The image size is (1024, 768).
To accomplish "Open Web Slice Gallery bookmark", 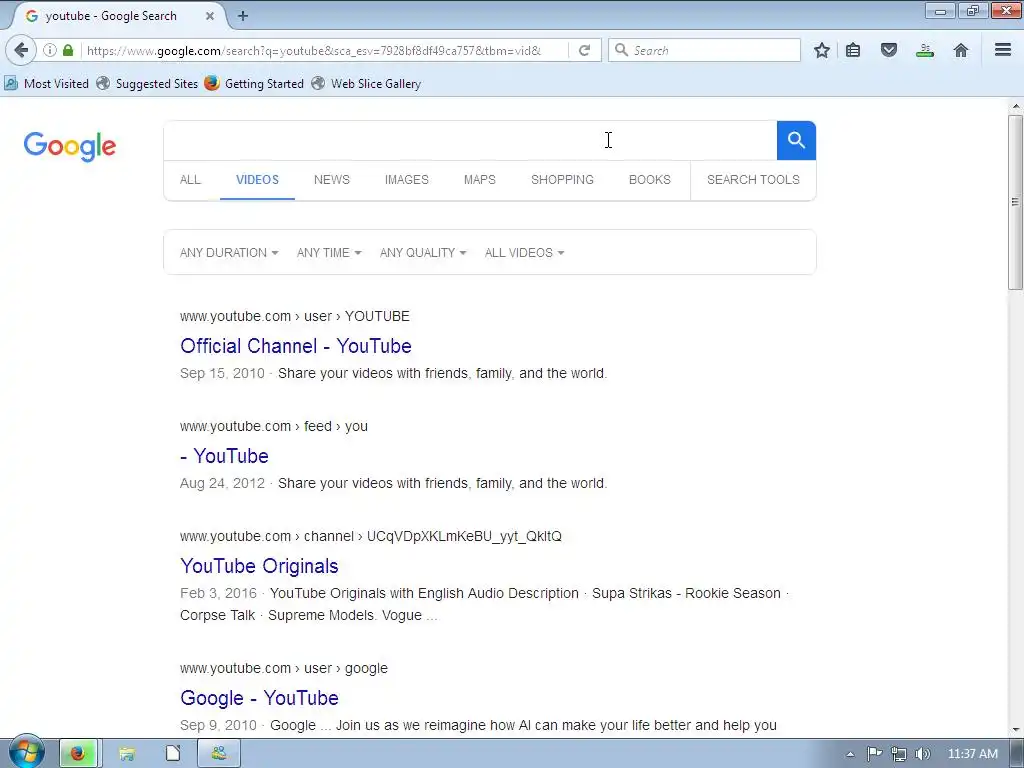I will point(366,84).
